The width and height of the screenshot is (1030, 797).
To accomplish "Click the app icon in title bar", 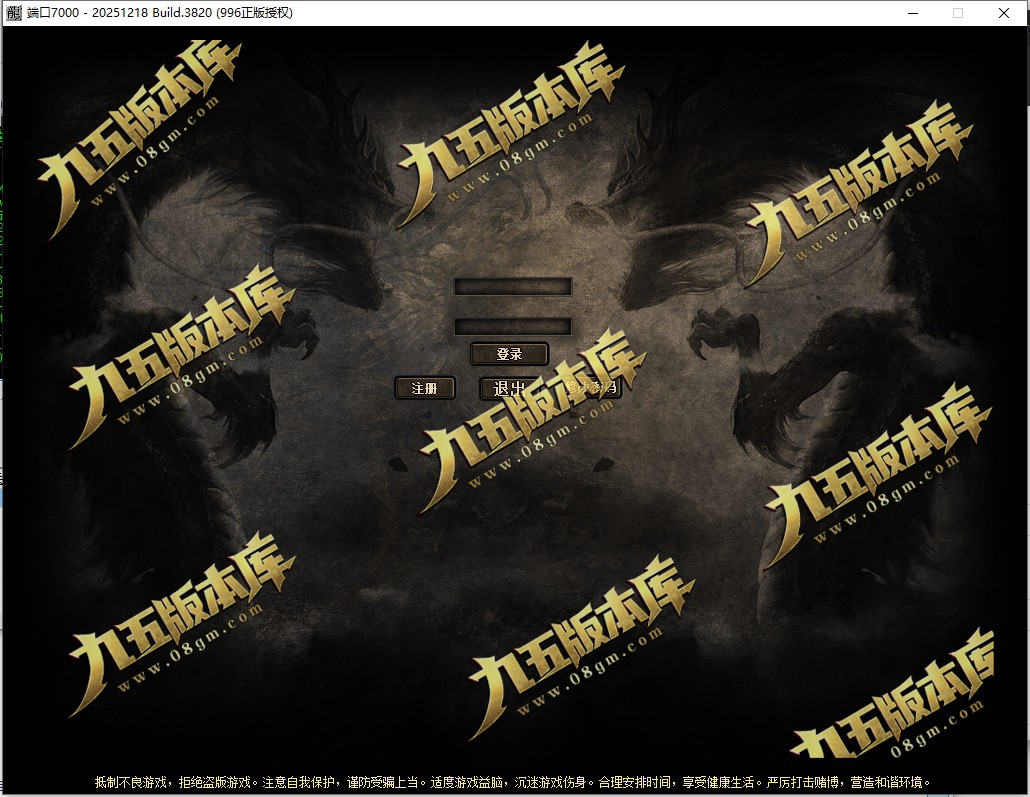I will coord(14,12).
